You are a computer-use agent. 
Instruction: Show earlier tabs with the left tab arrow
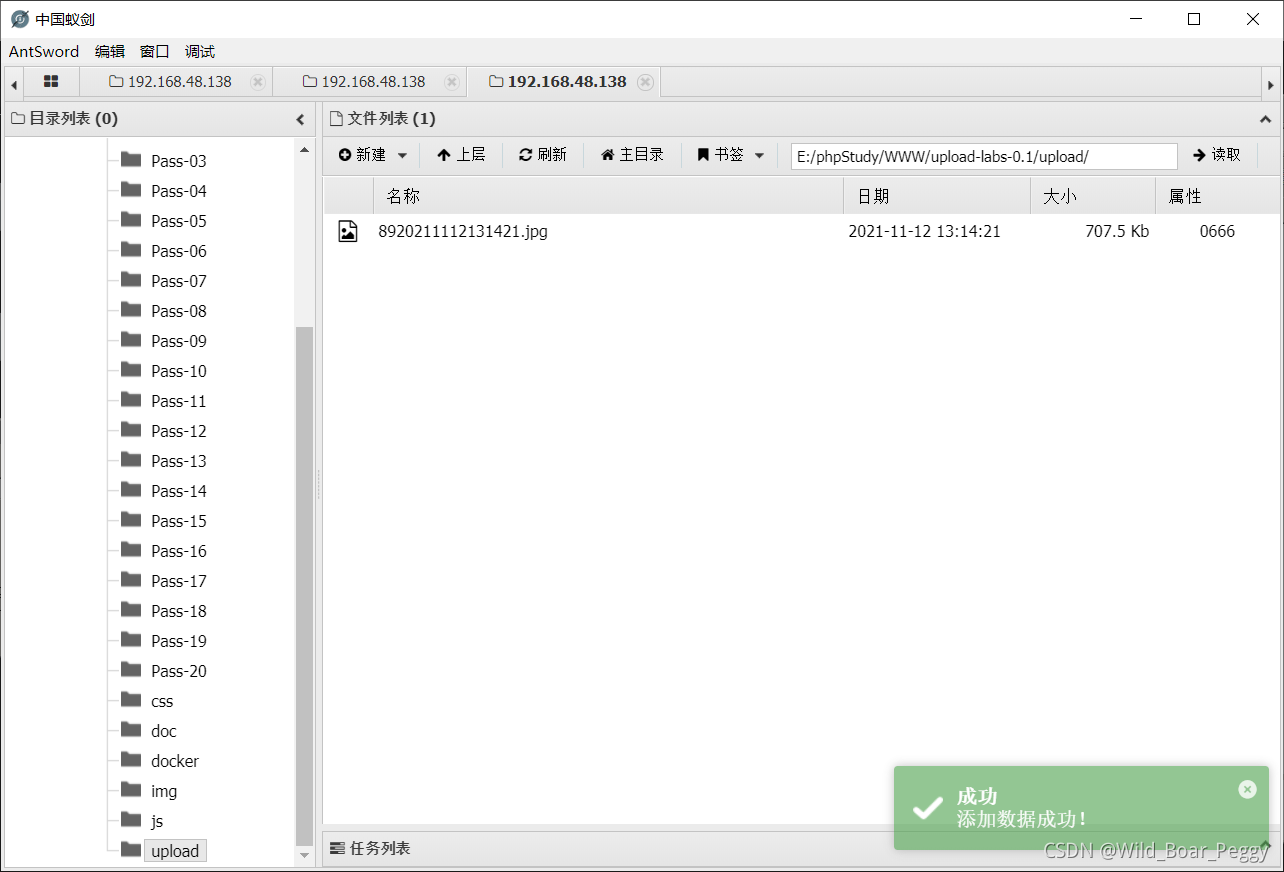(14, 84)
